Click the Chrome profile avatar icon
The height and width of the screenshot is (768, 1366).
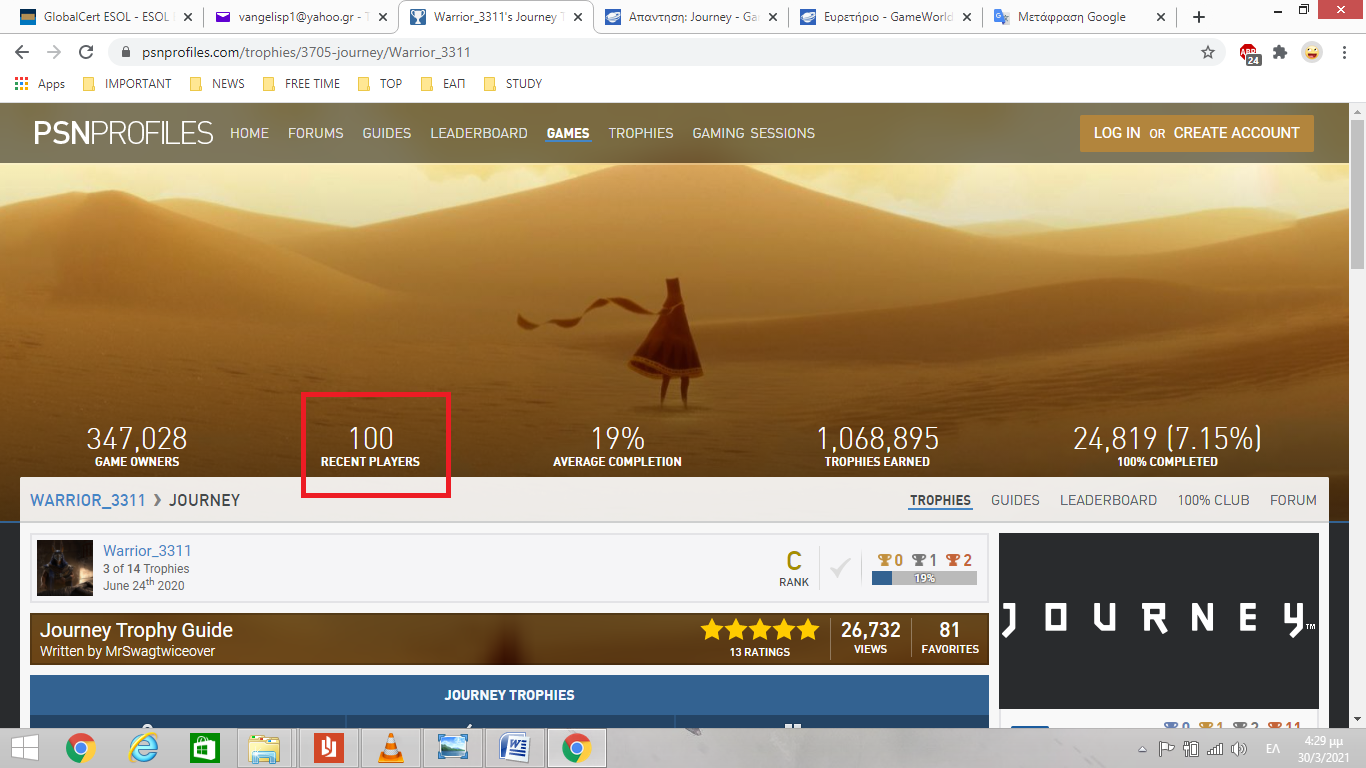tap(1311, 52)
